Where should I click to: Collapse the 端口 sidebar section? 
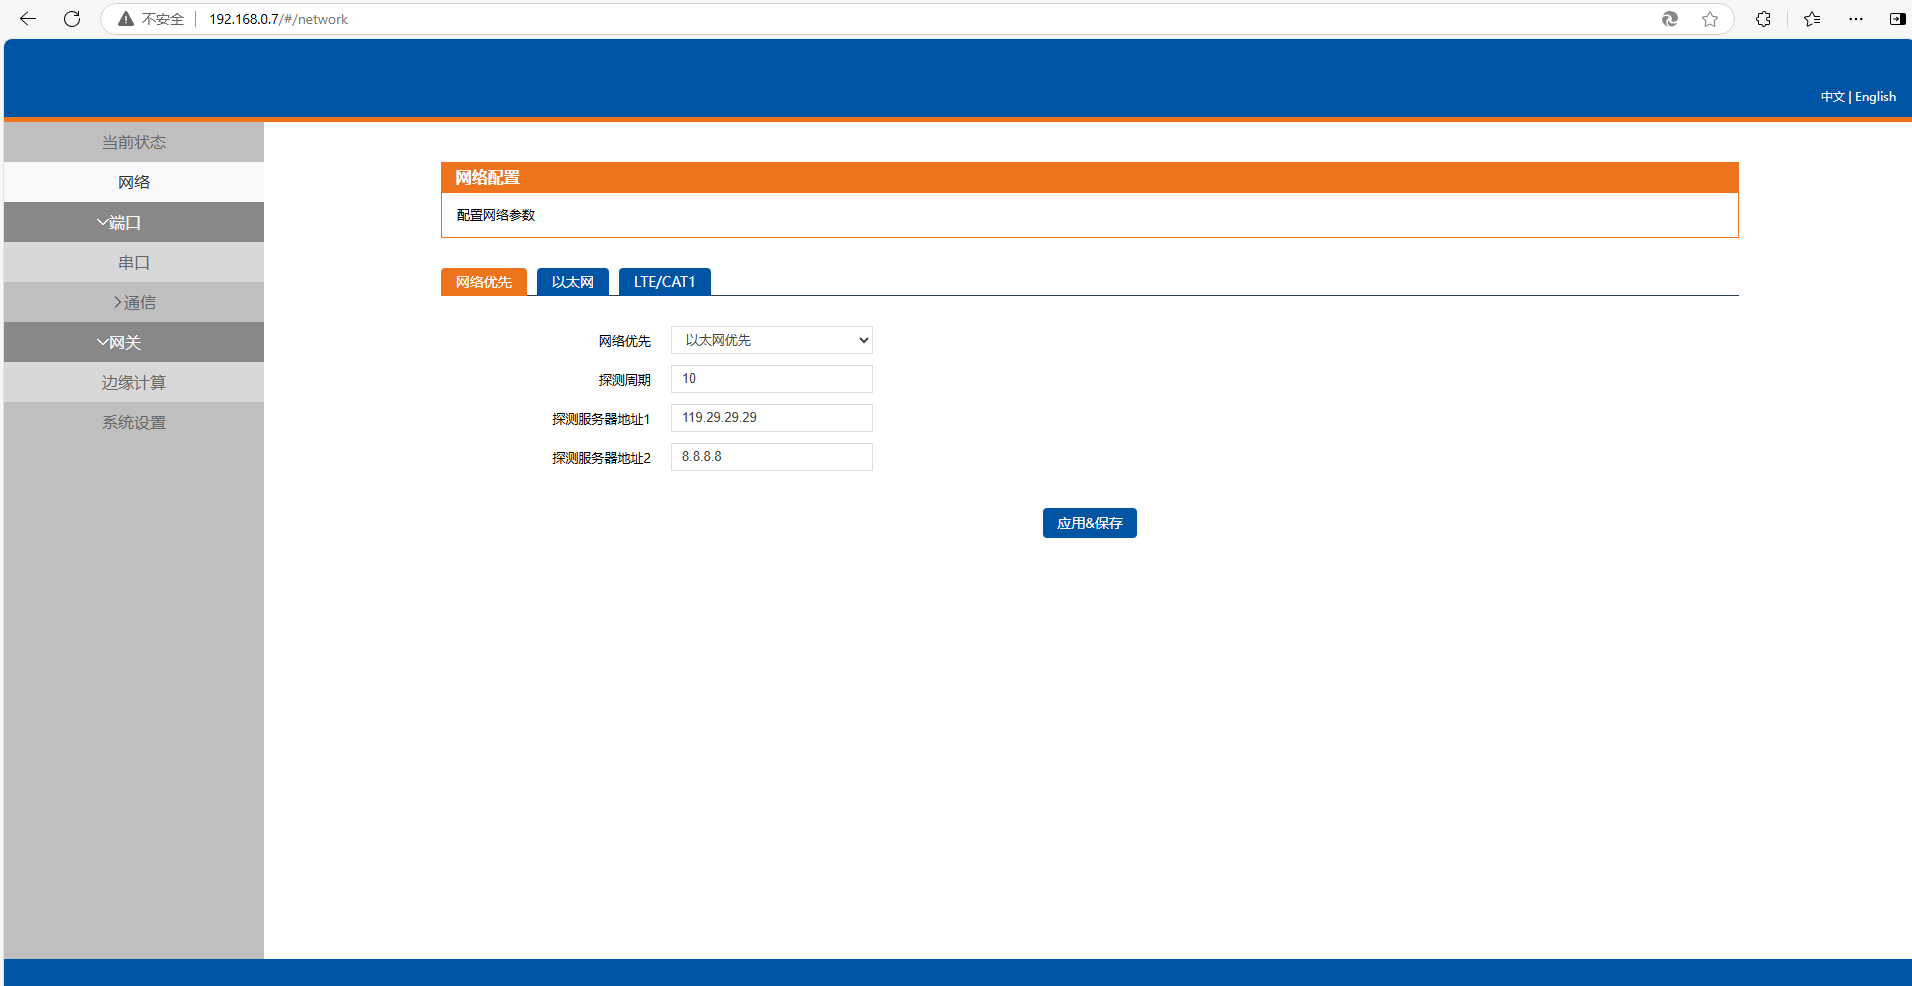tap(134, 222)
